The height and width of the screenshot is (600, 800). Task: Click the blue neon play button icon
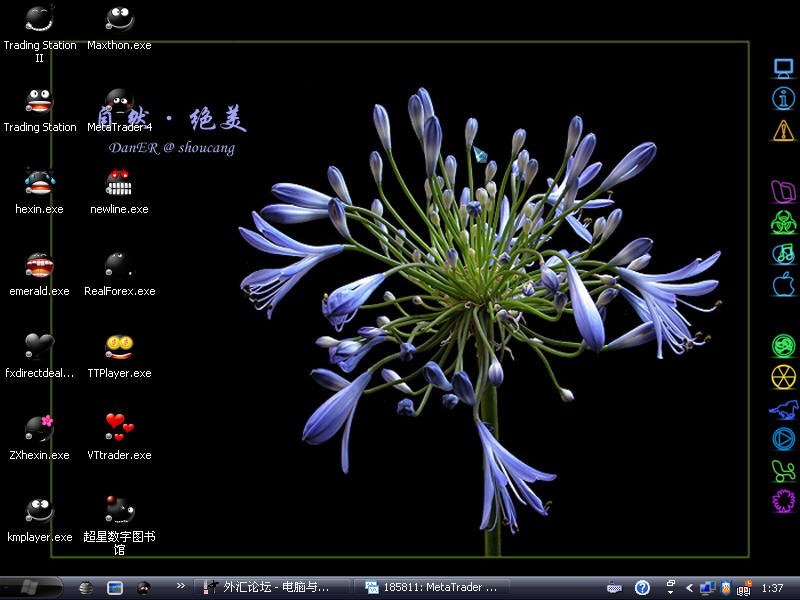[x=783, y=438]
